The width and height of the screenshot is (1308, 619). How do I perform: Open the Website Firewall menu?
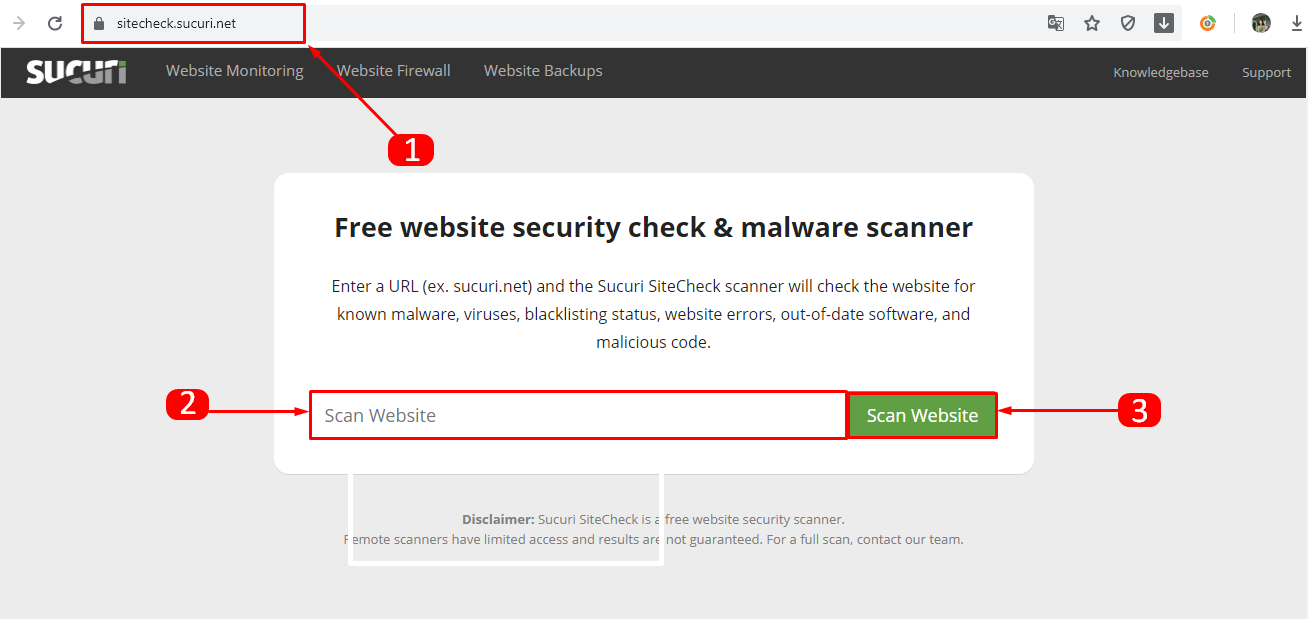tap(393, 70)
